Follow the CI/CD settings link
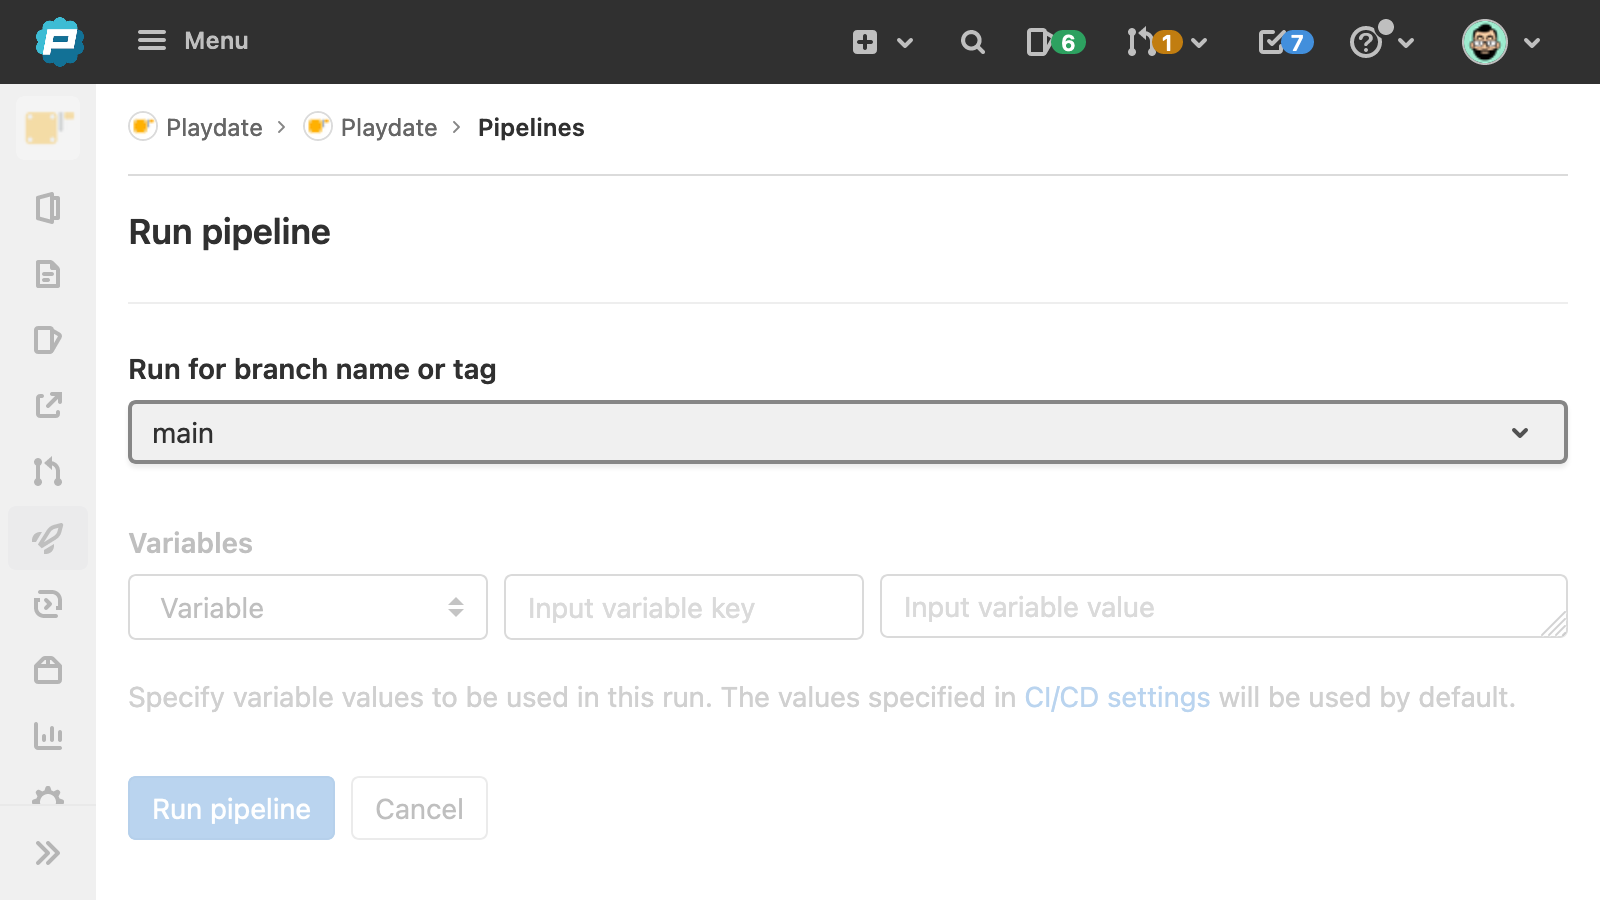The height and width of the screenshot is (900, 1600). coord(1117,697)
